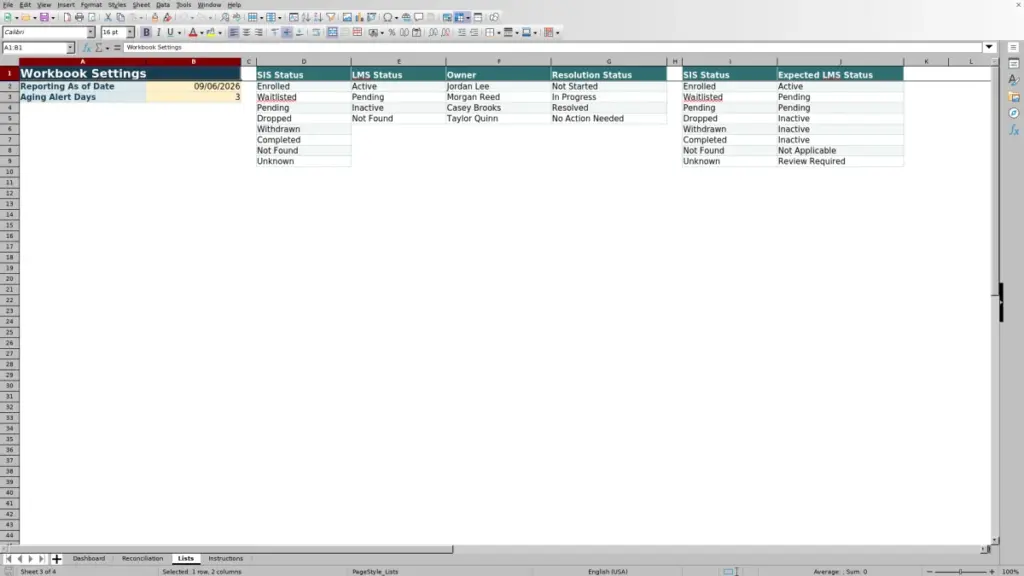
Task: Click the Tools menu
Action: (x=184, y=5)
